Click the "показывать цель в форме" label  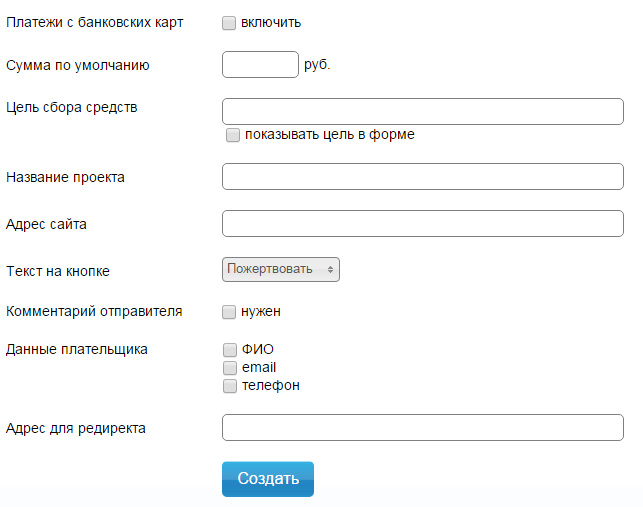tap(330, 135)
